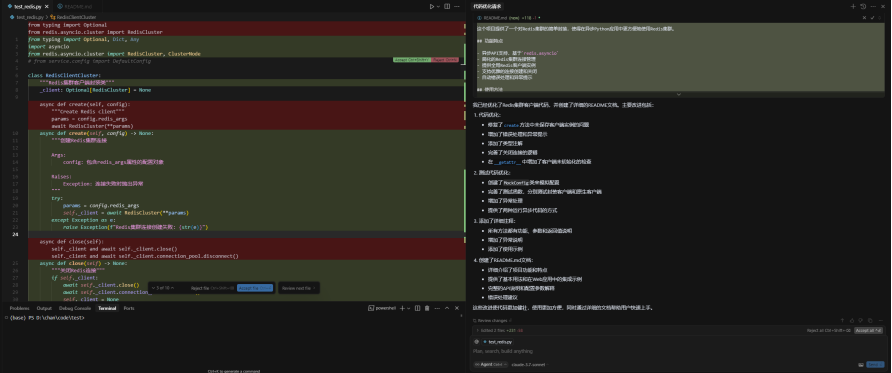Switch to the Problems tab
892x373 pixels.
click(x=19, y=308)
